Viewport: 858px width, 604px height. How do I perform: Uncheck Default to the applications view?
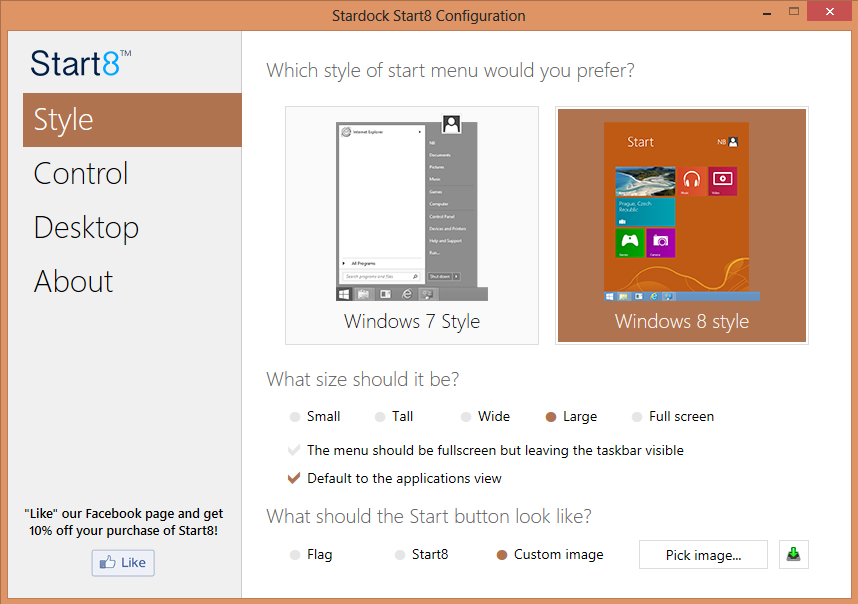tap(295, 478)
